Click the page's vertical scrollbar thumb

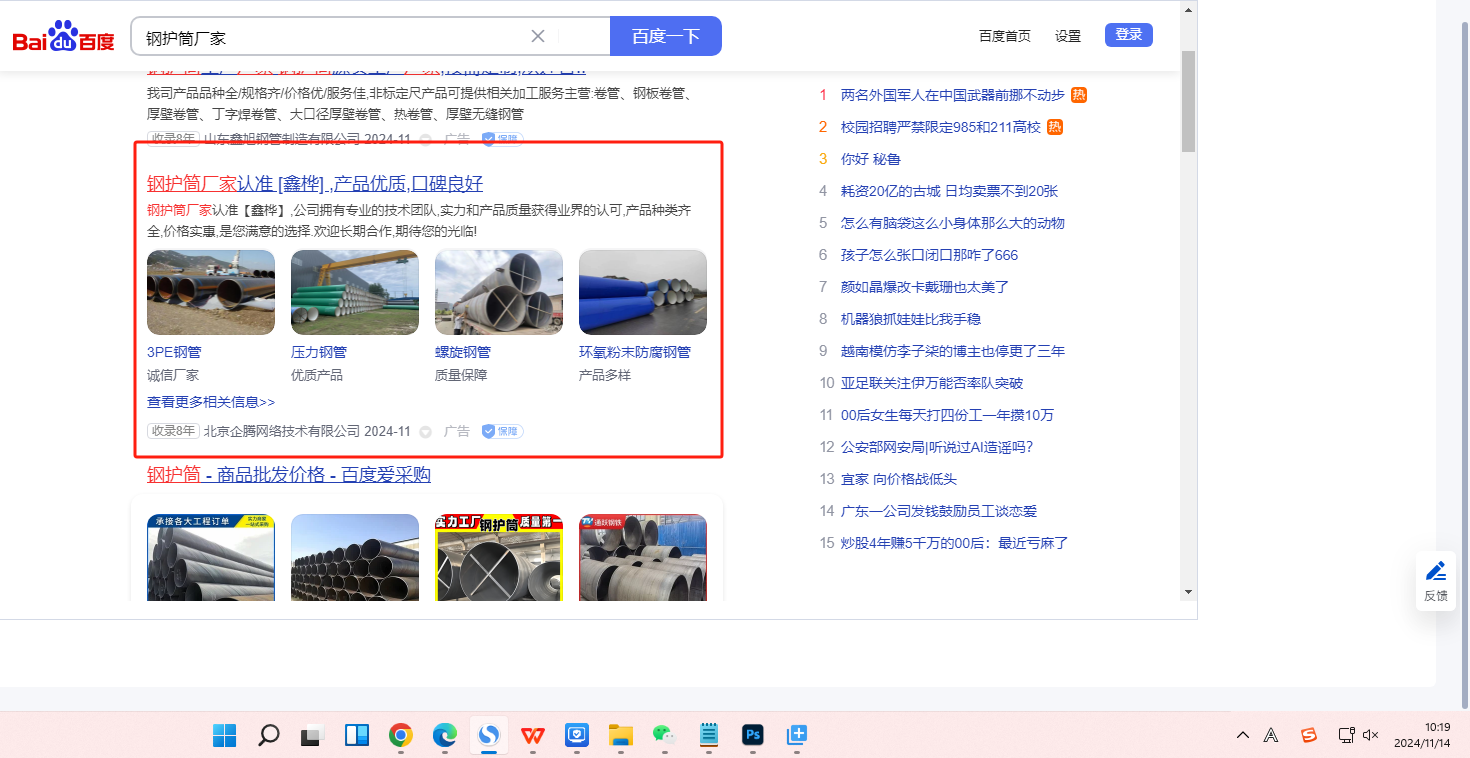pyautogui.click(x=1188, y=100)
